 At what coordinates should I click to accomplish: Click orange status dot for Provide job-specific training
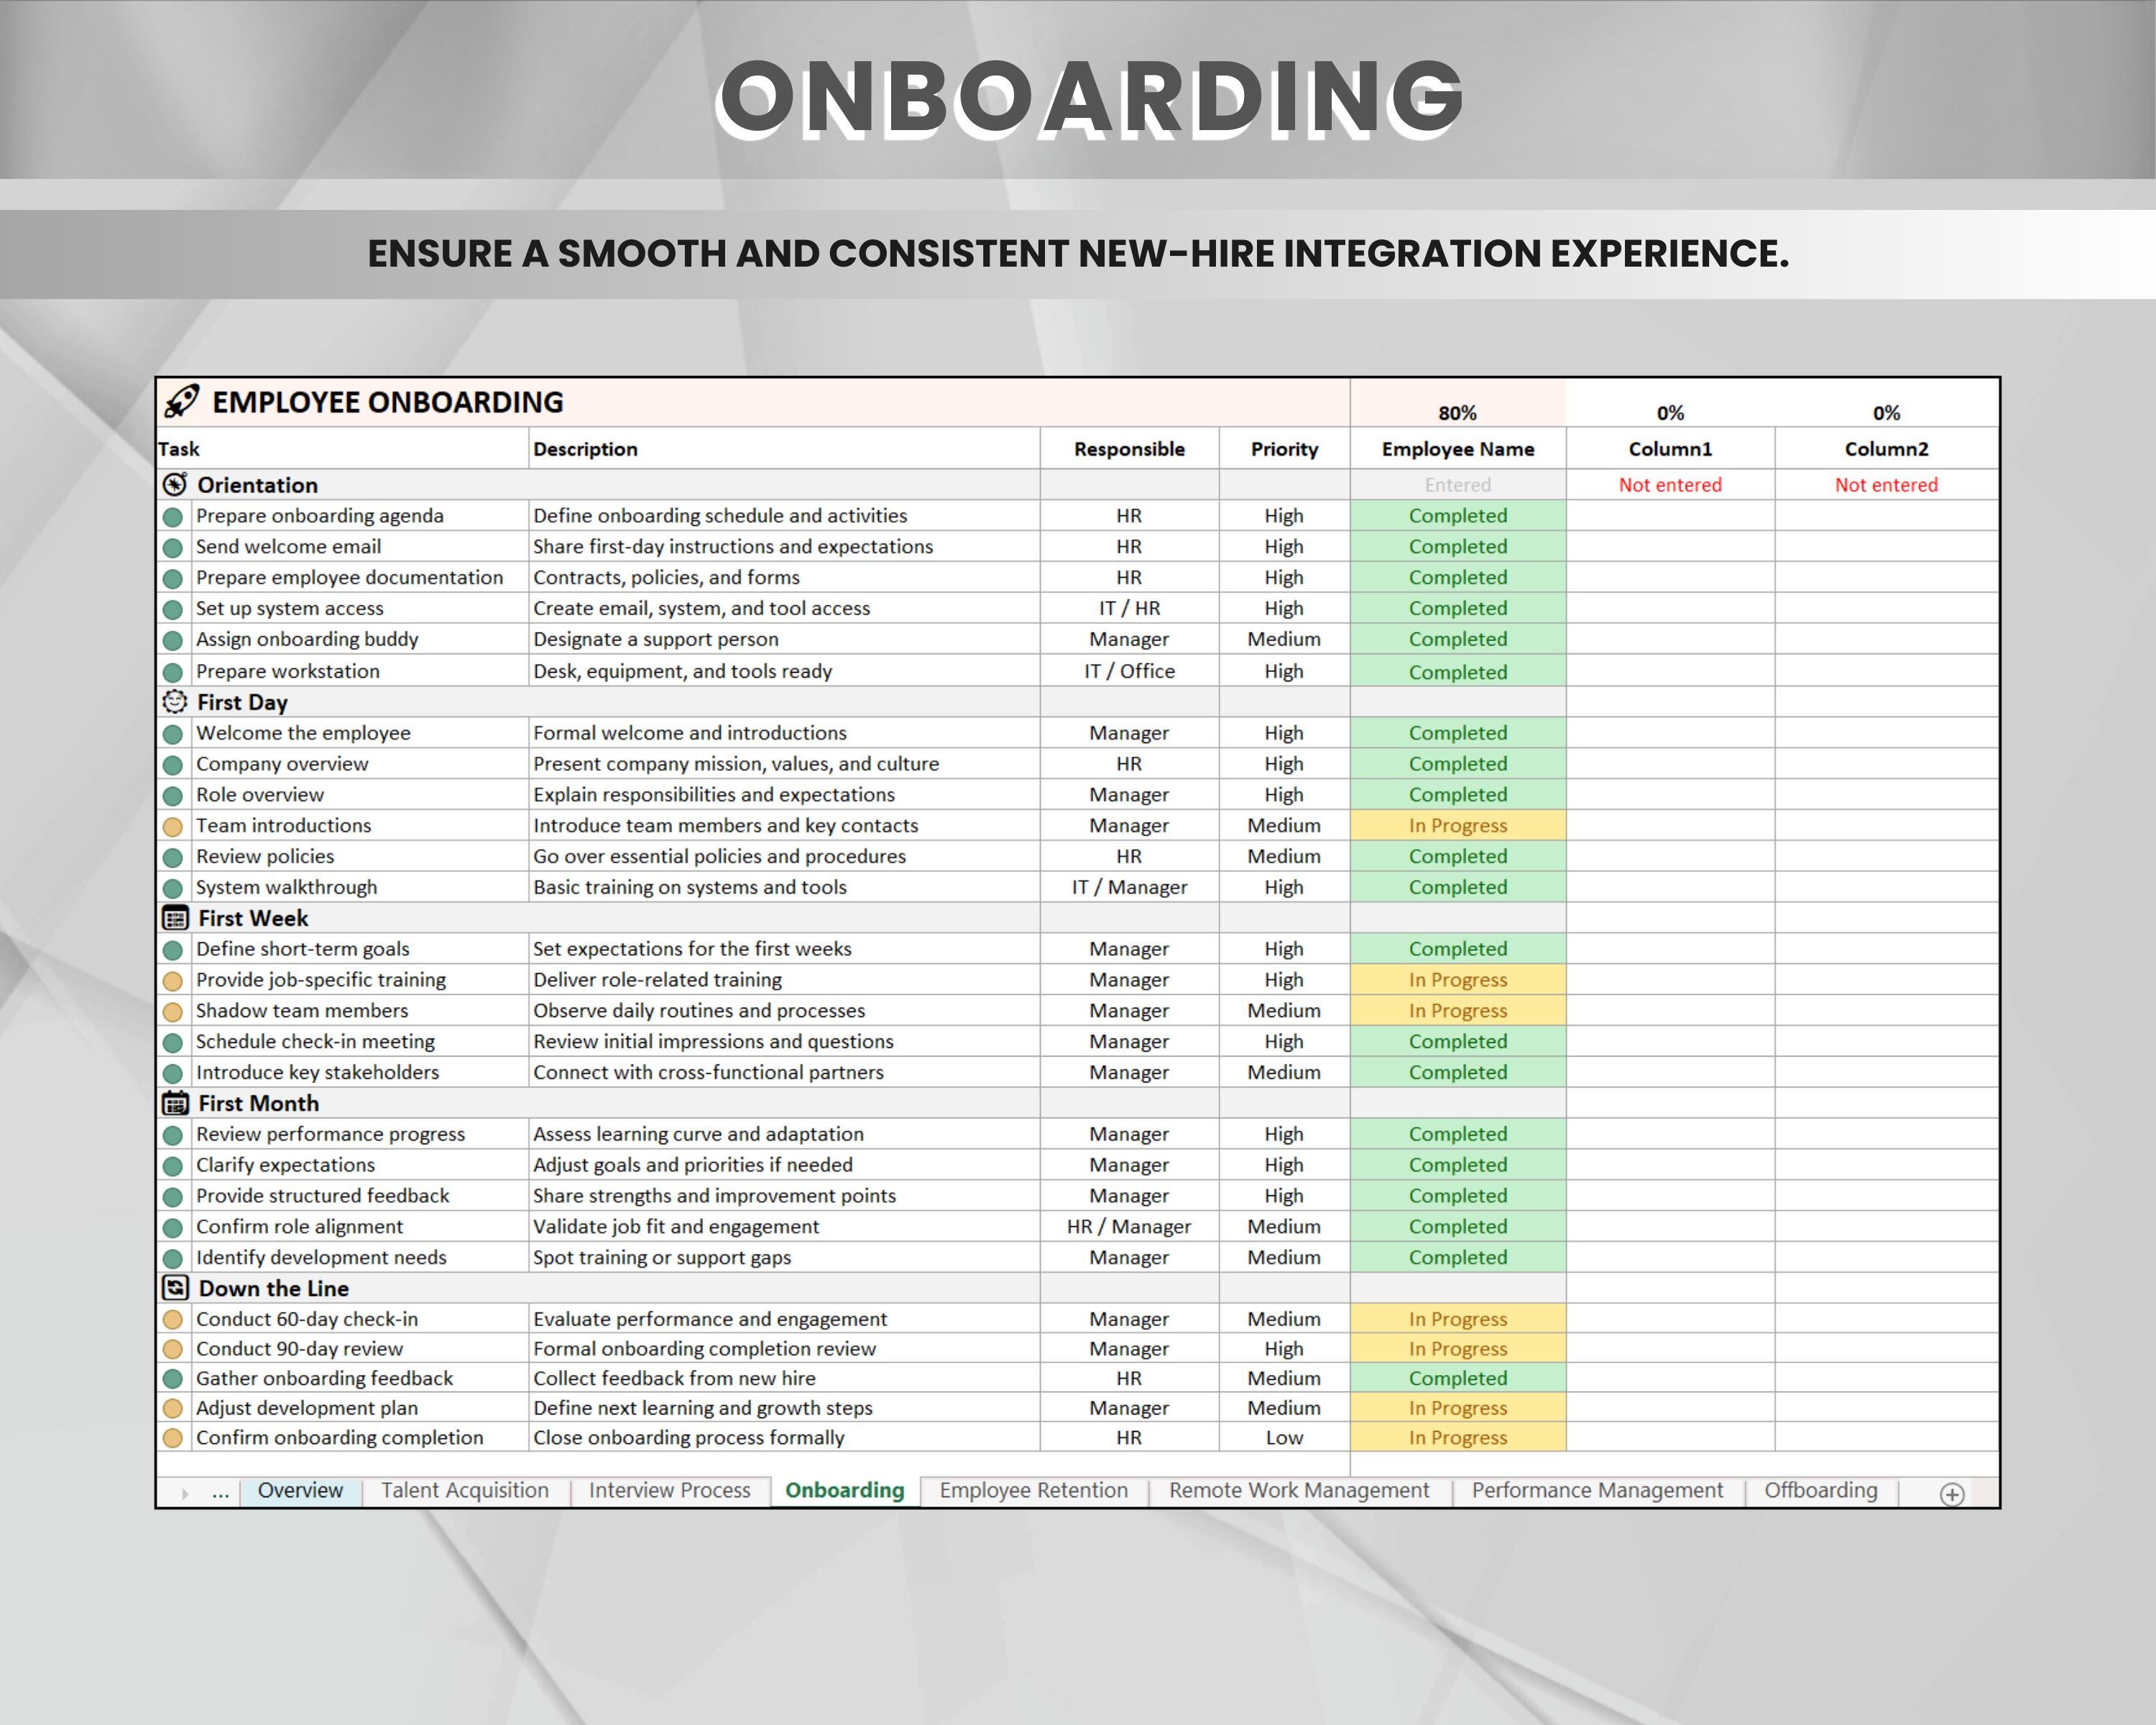coord(173,981)
